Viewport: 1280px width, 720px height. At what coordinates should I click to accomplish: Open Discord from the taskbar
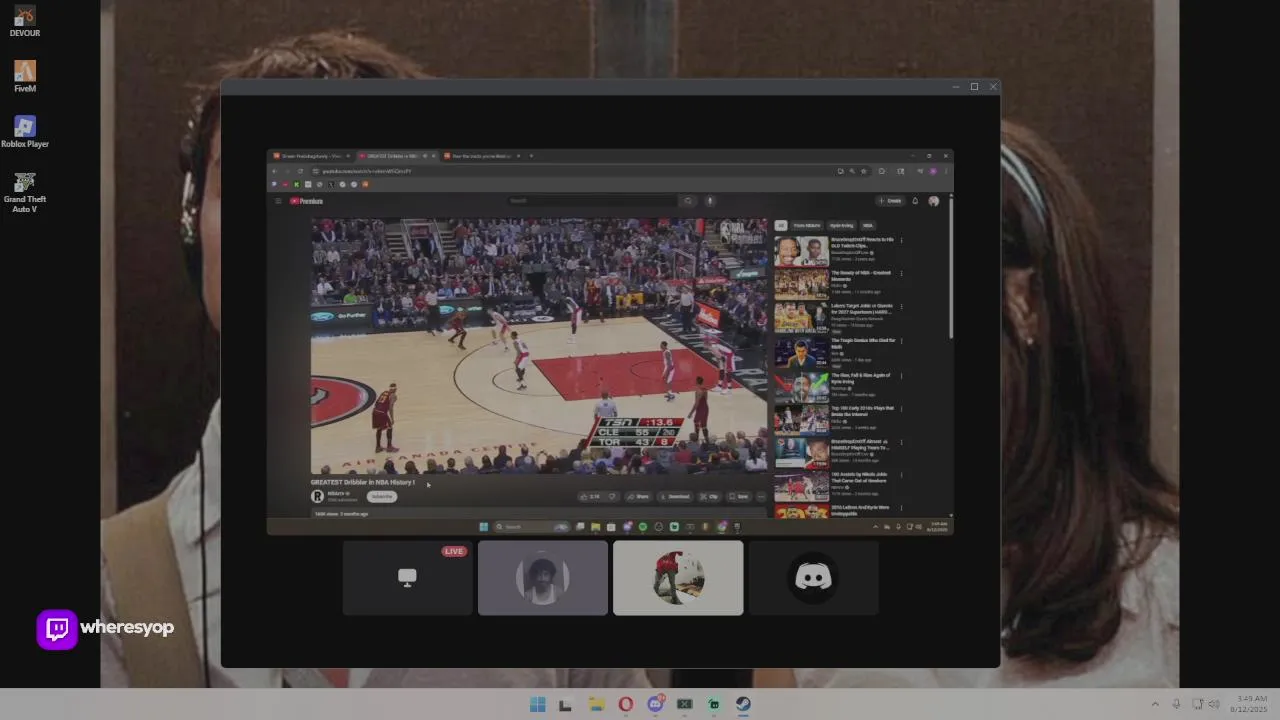[655, 704]
